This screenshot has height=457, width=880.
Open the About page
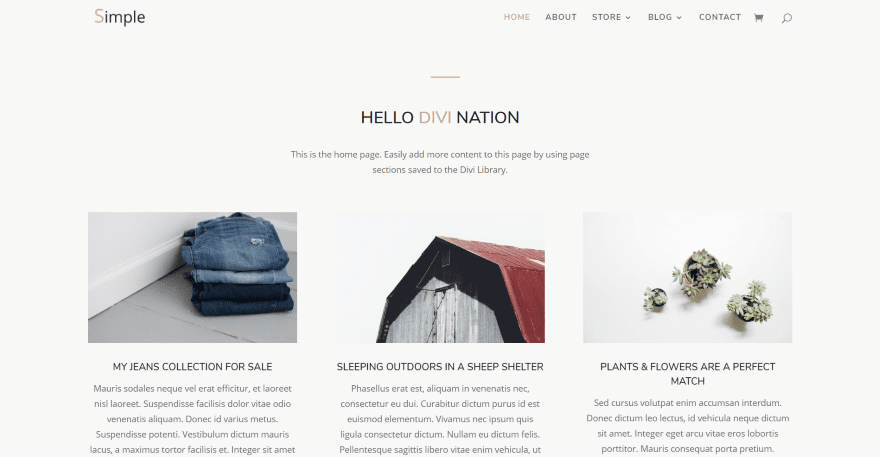[561, 17]
